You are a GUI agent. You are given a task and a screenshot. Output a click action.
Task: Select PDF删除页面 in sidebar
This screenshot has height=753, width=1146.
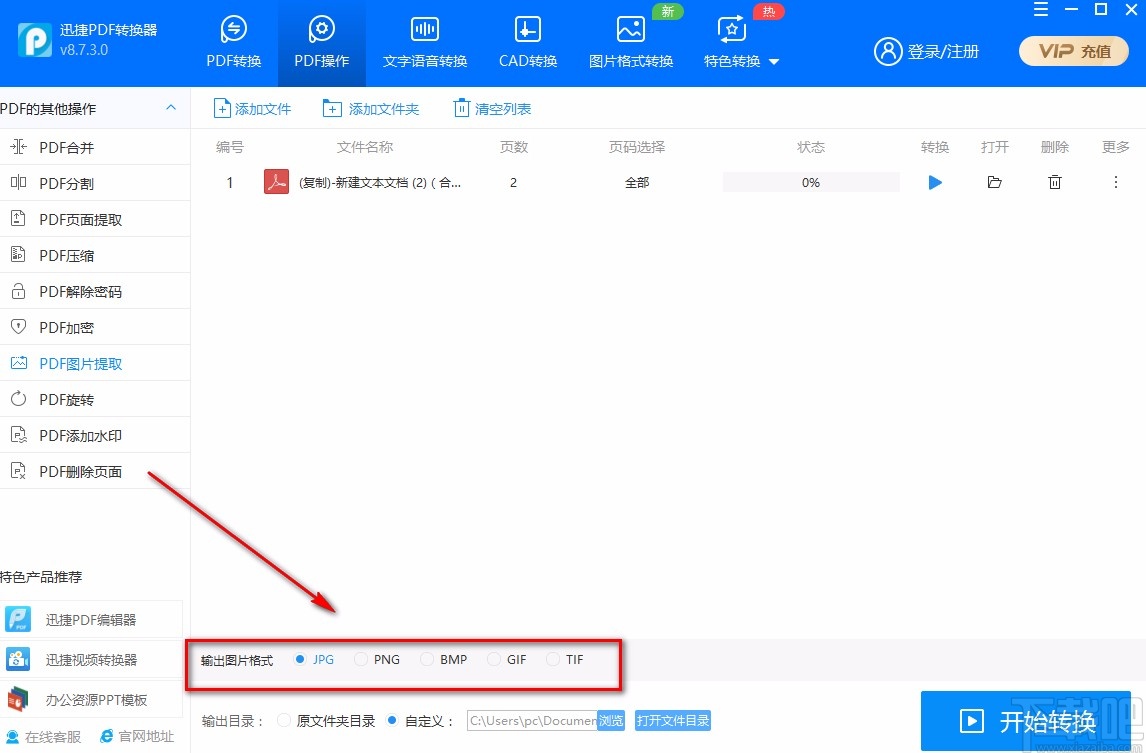[x=95, y=472]
